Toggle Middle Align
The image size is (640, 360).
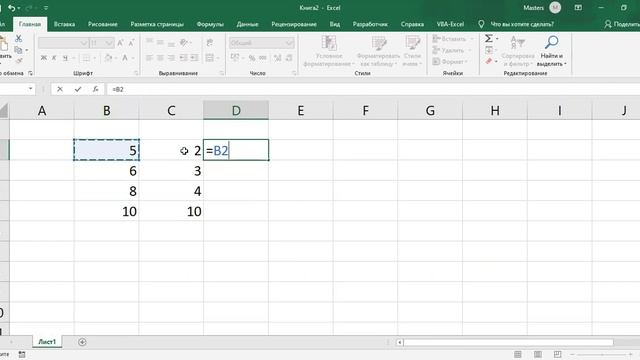point(160,42)
